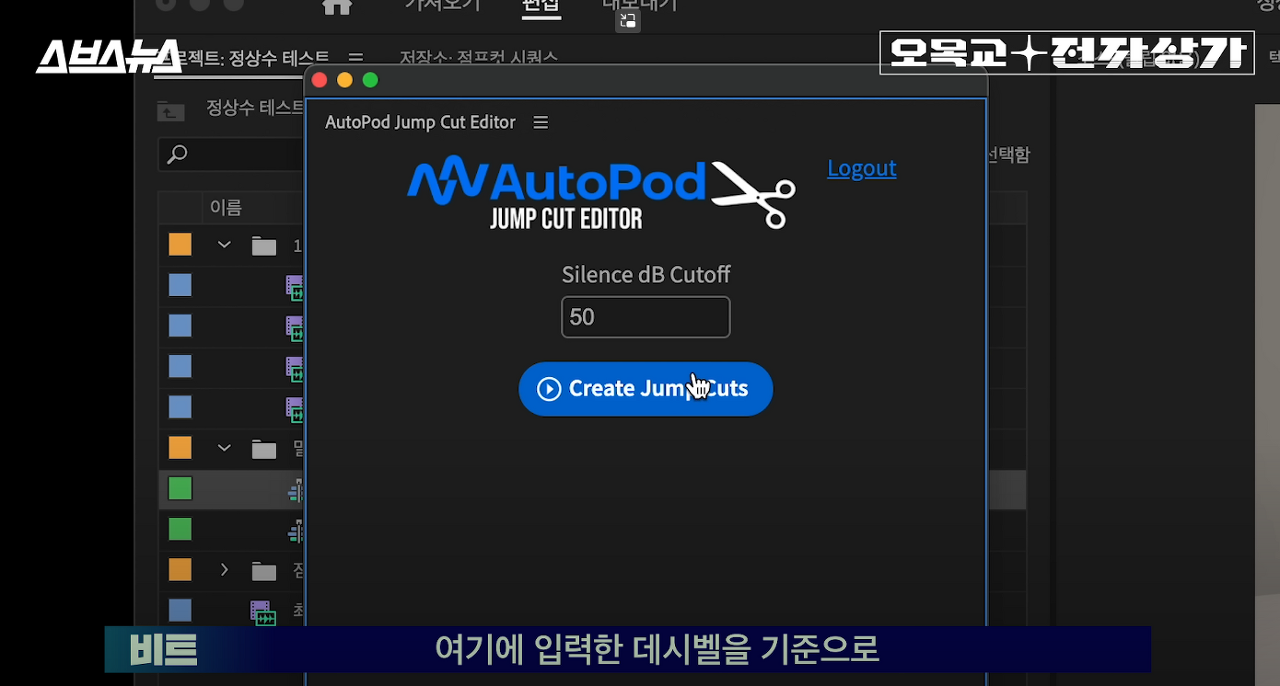The image size is (1280, 686).
Task: Click the folder icon next to the 말 bin
Action: click(x=264, y=447)
